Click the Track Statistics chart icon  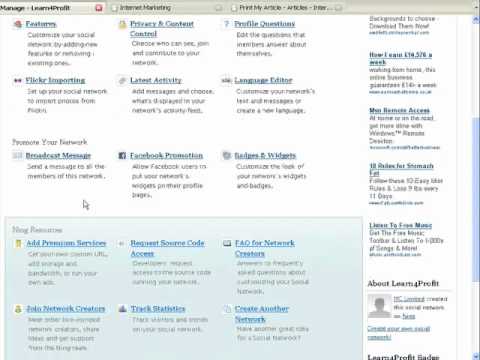[122, 309]
